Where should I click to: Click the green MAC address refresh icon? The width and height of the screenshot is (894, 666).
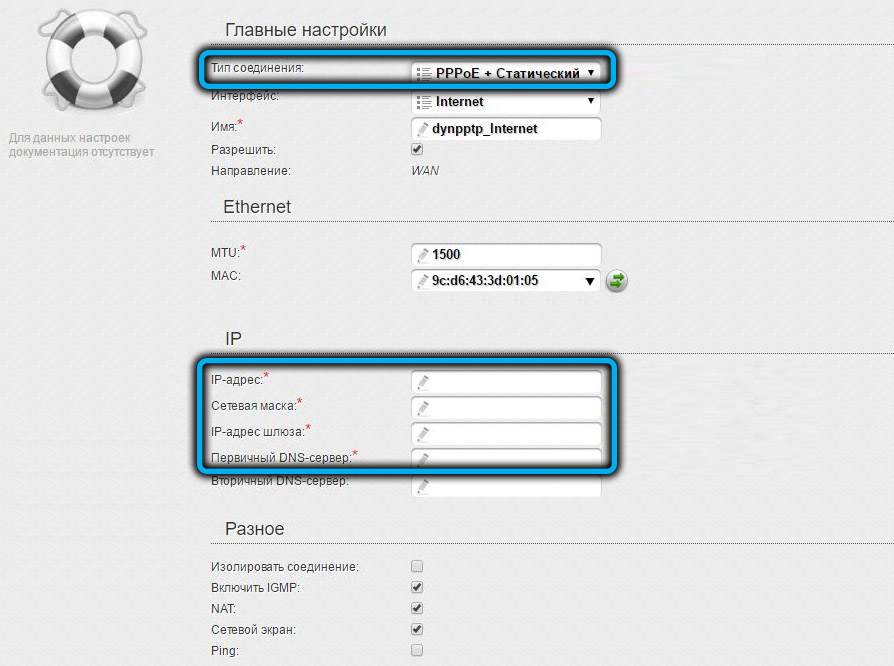point(618,281)
